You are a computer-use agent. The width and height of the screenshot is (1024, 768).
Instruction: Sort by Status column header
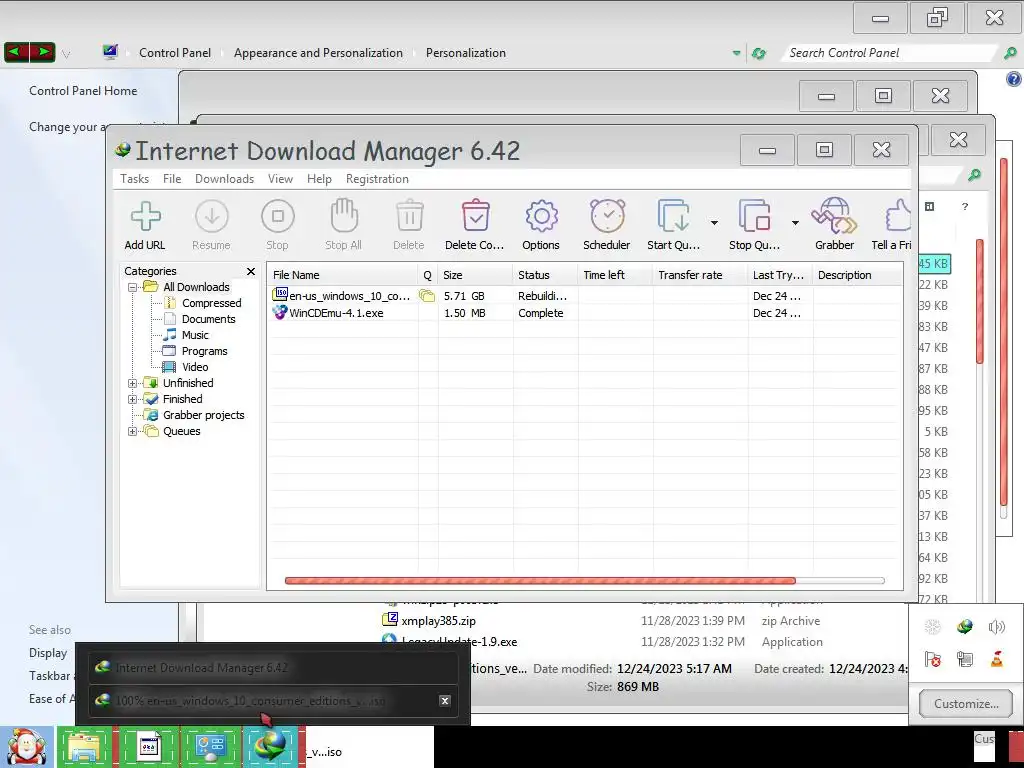point(545,275)
